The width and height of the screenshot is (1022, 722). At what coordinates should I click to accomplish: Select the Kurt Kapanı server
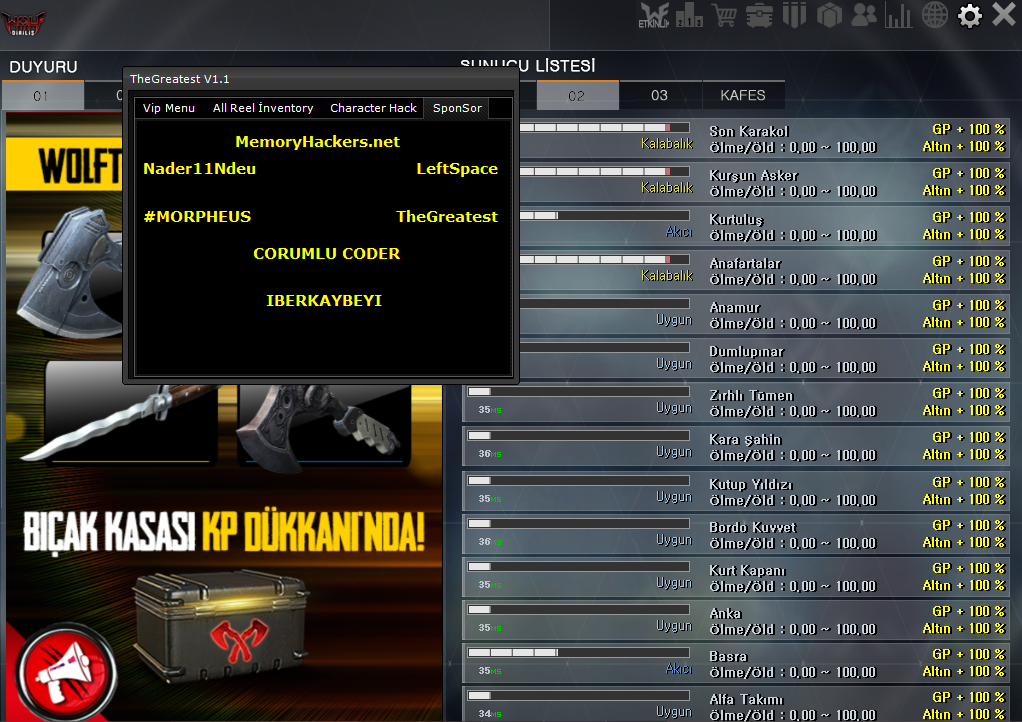pos(736,577)
